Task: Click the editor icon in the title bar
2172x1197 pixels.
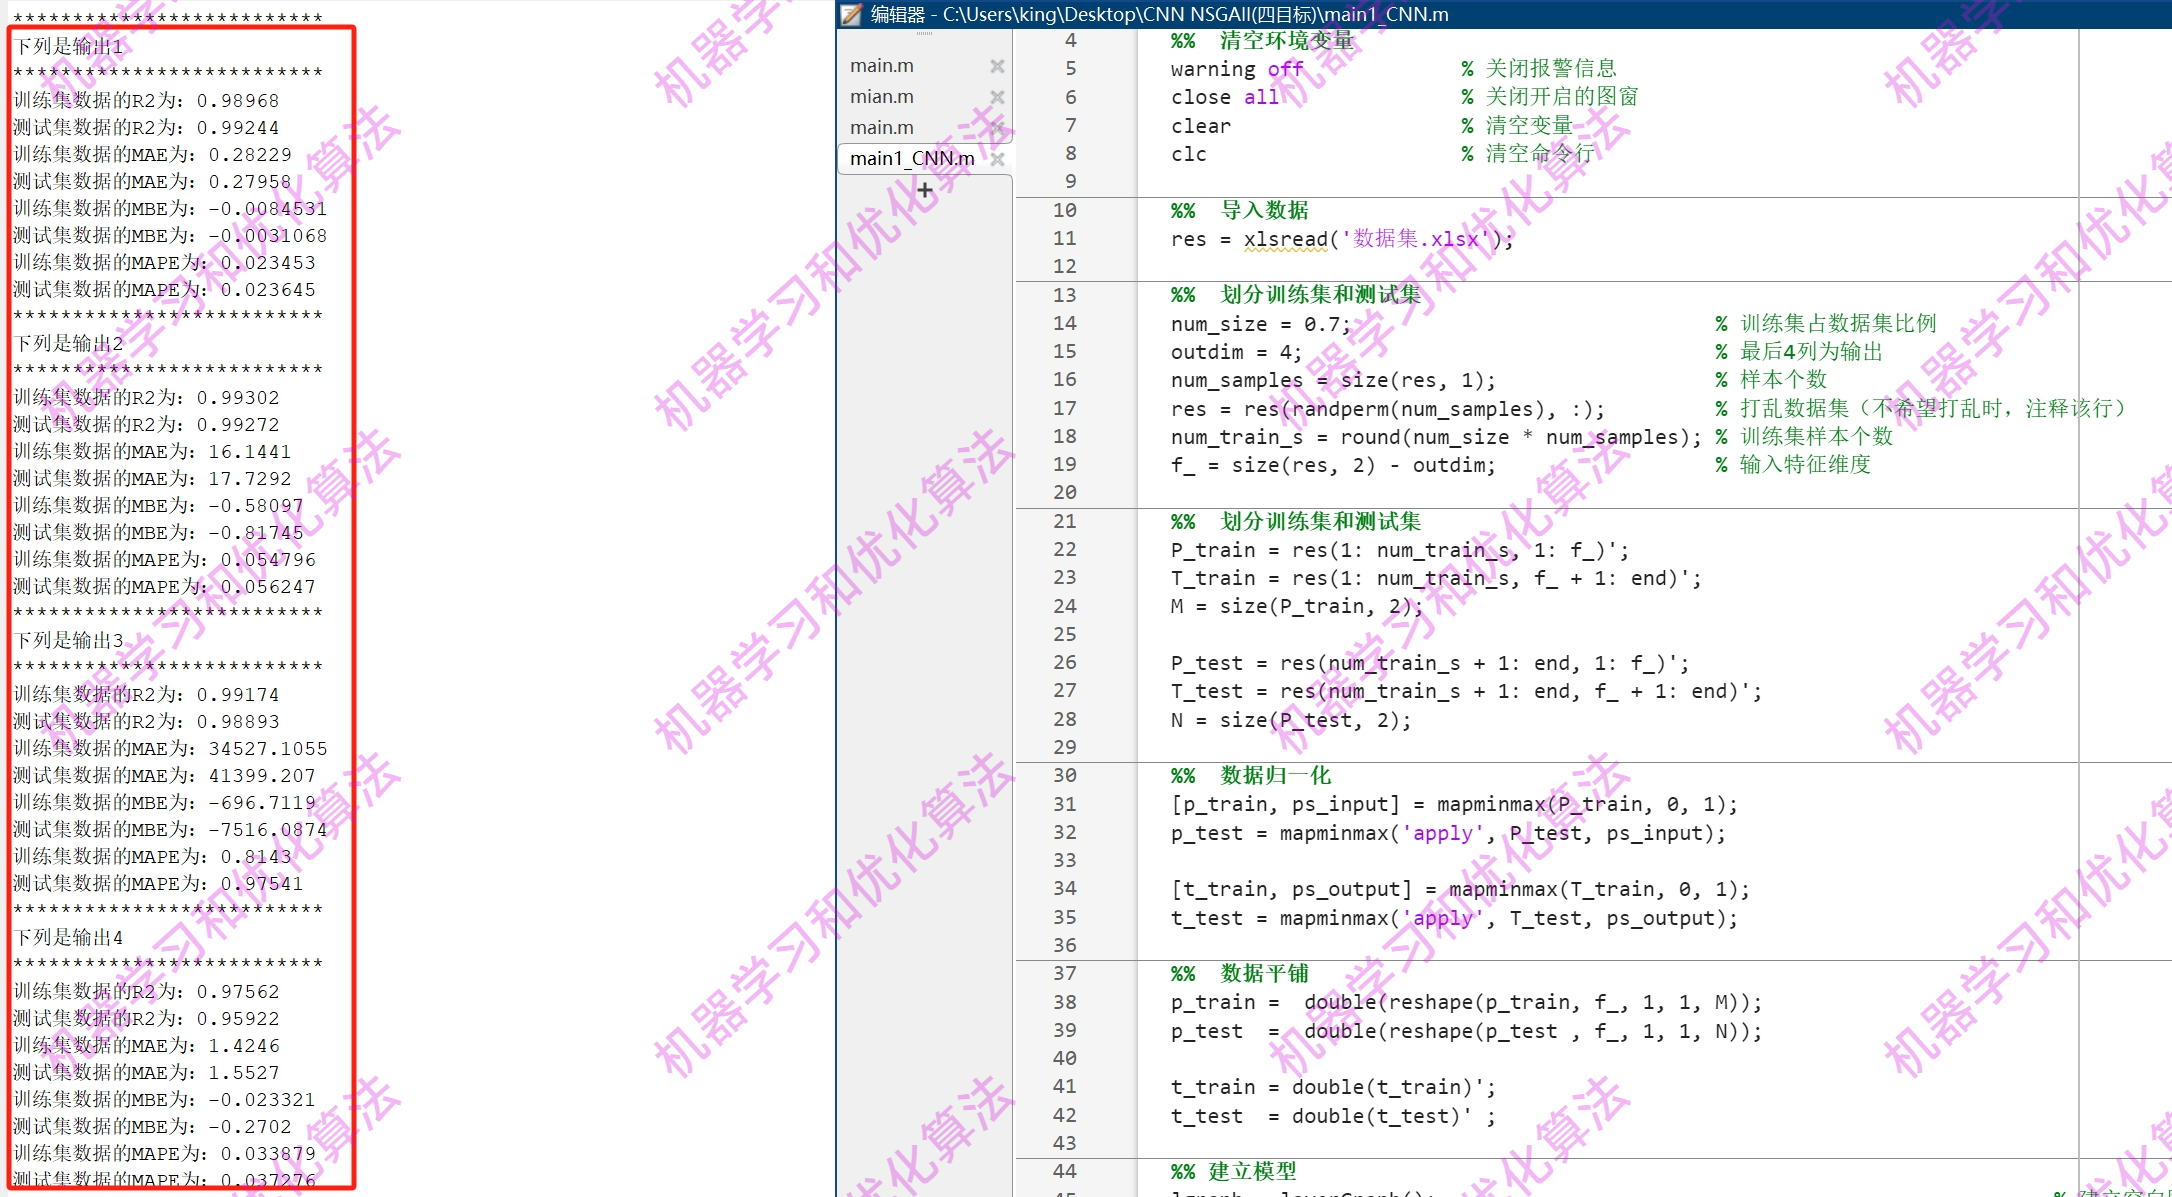Action: 851,14
